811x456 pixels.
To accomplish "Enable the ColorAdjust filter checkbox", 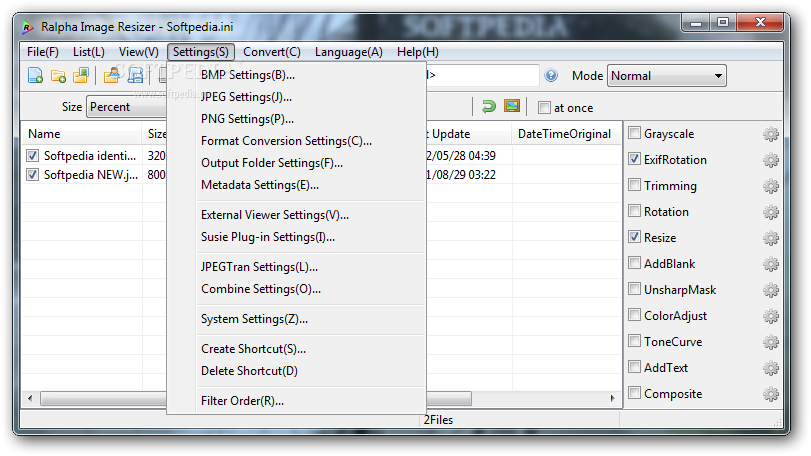I will click(x=634, y=314).
